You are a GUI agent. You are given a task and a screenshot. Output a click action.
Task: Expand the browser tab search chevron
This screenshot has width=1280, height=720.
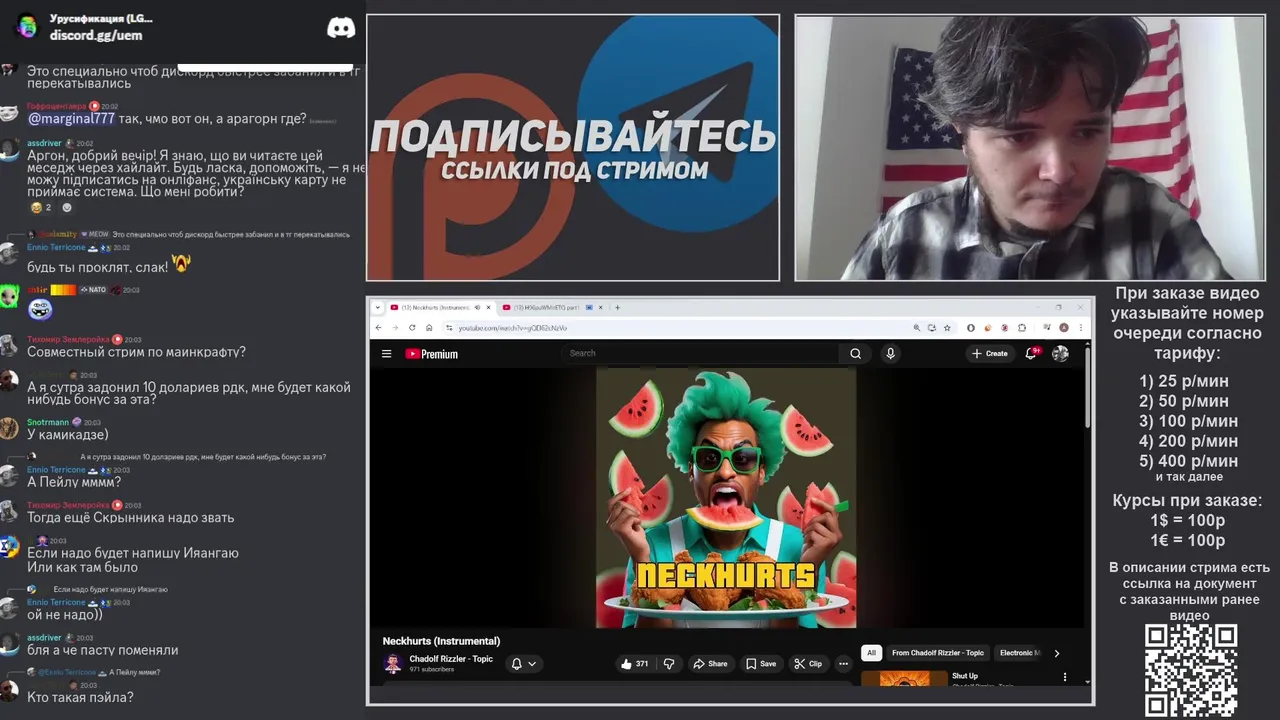pos(378,308)
